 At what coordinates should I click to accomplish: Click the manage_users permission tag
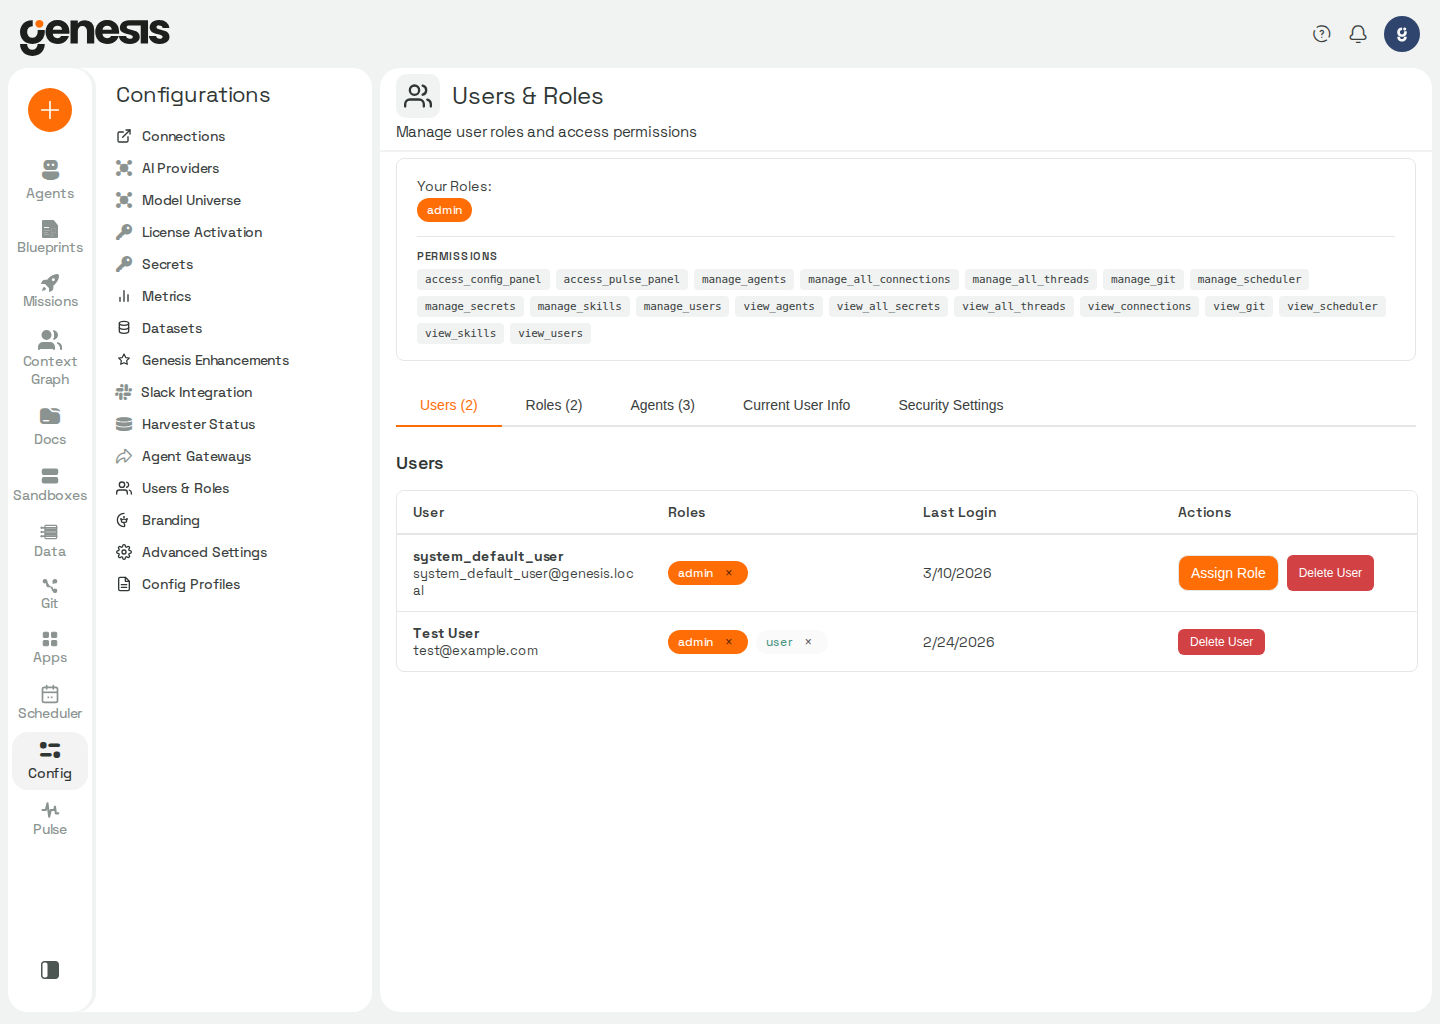tap(682, 306)
